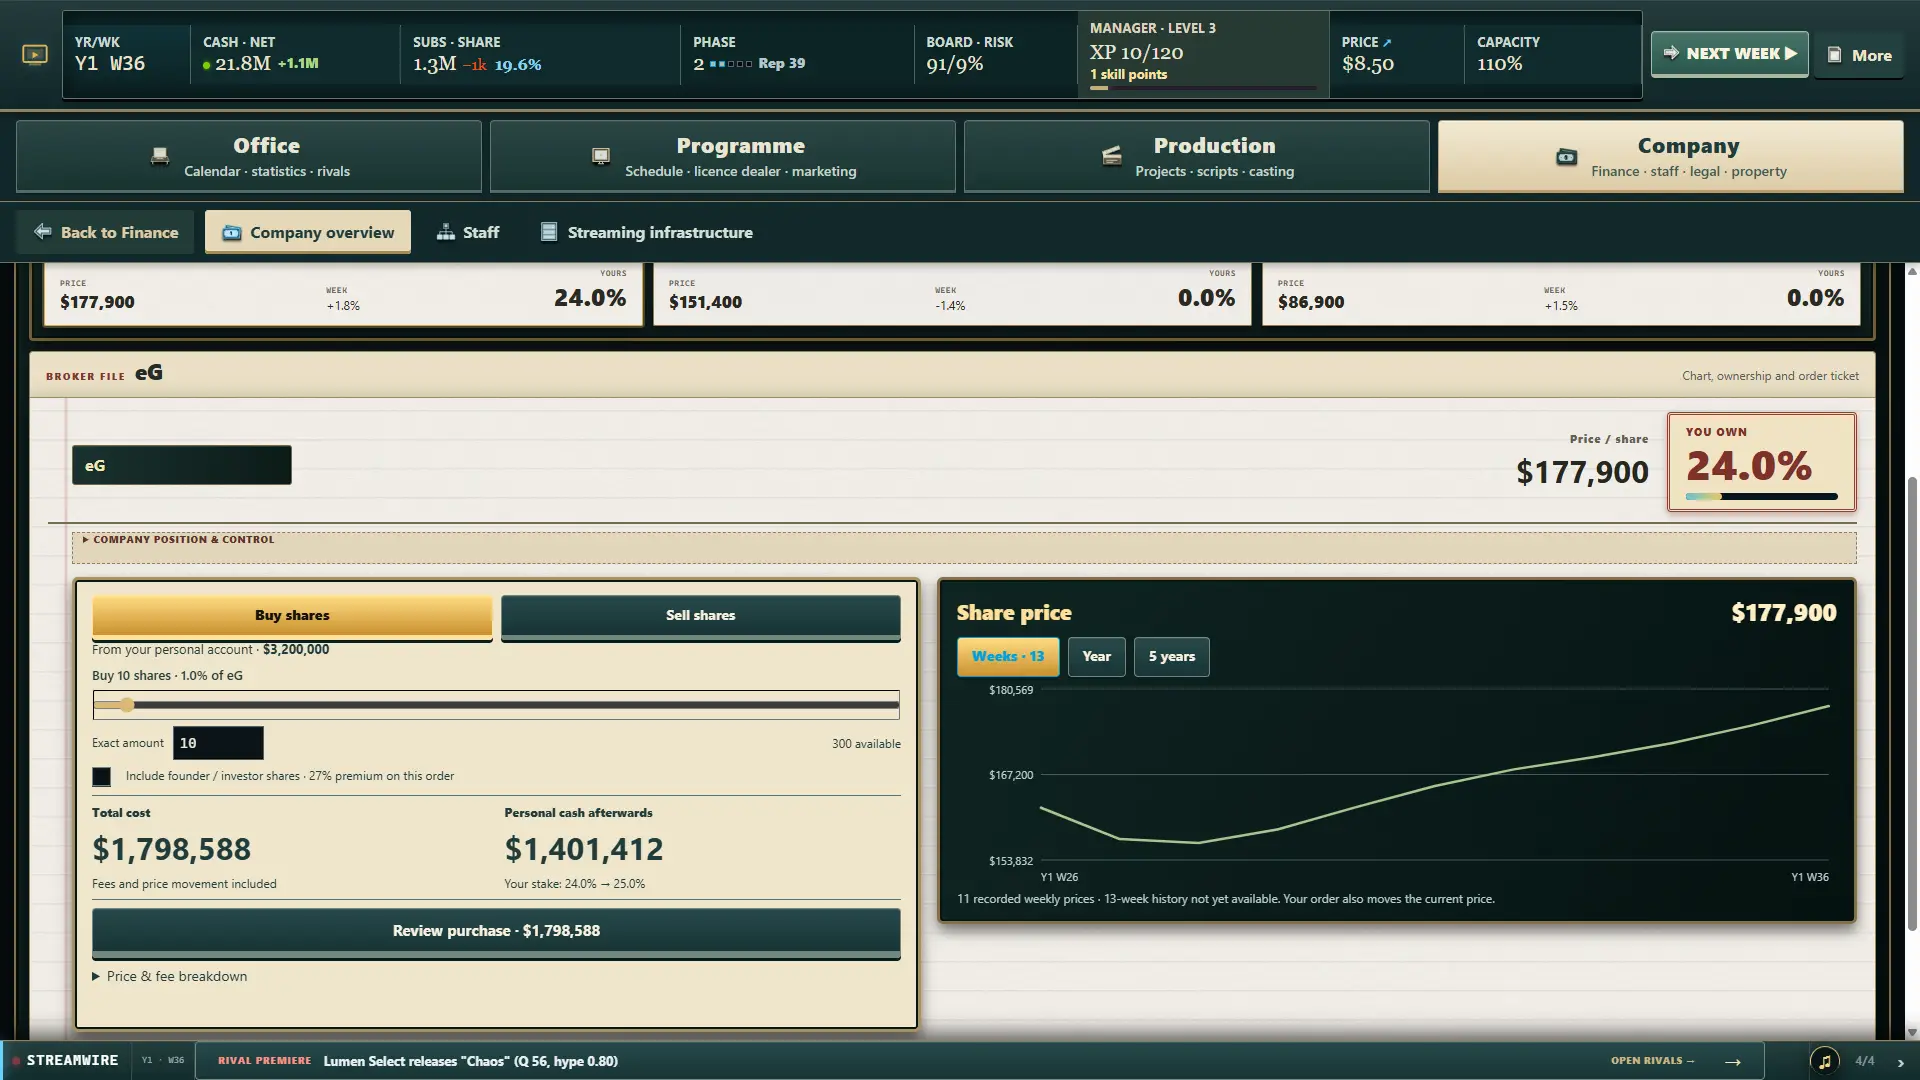
Task: Advance with the Next Week button
Action: 1729,54
